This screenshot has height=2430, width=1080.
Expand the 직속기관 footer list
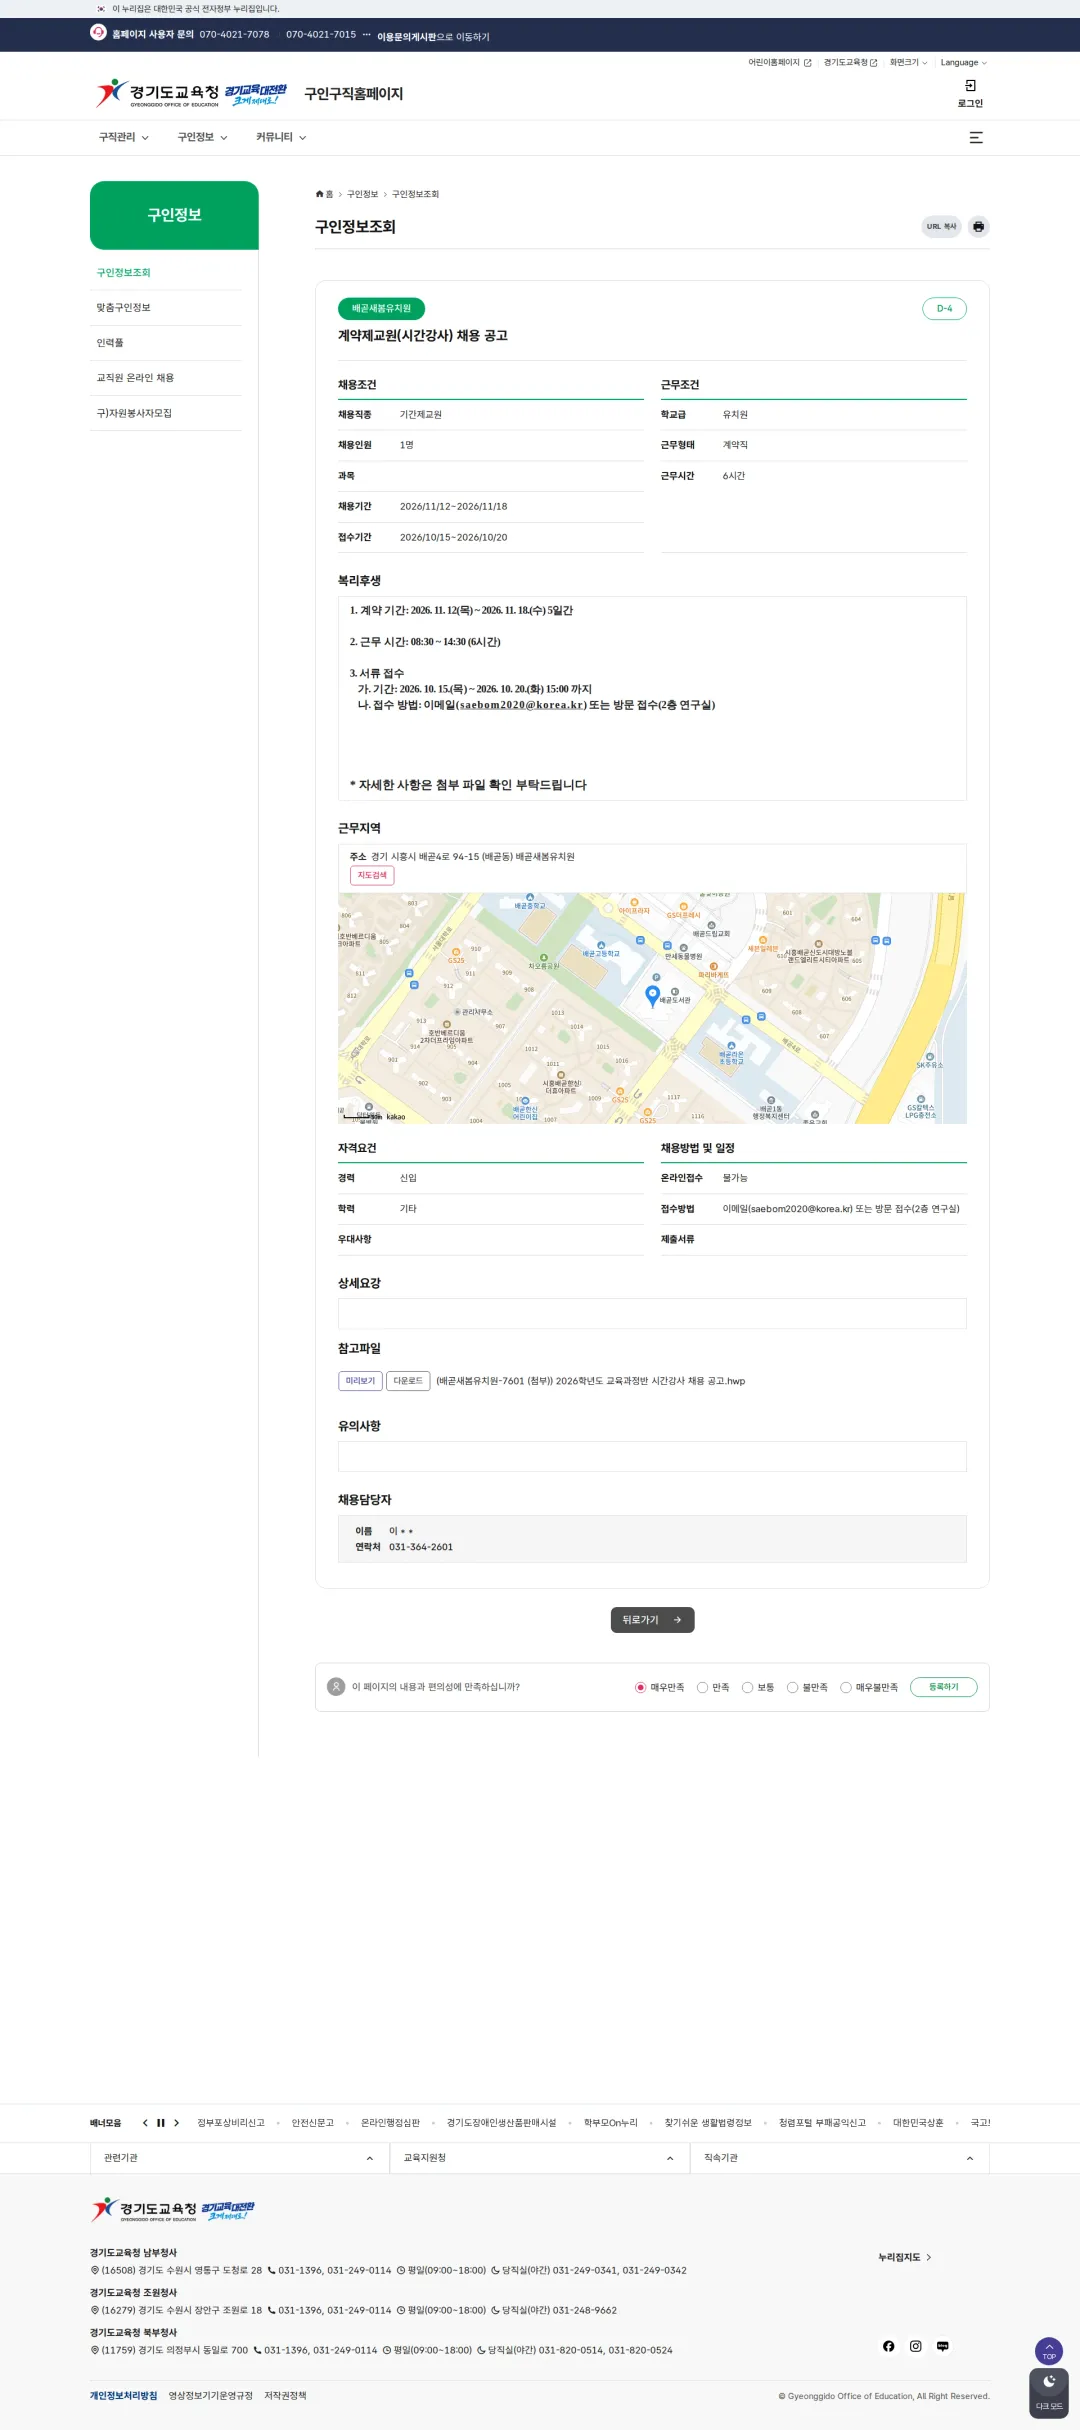[839, 2158]
